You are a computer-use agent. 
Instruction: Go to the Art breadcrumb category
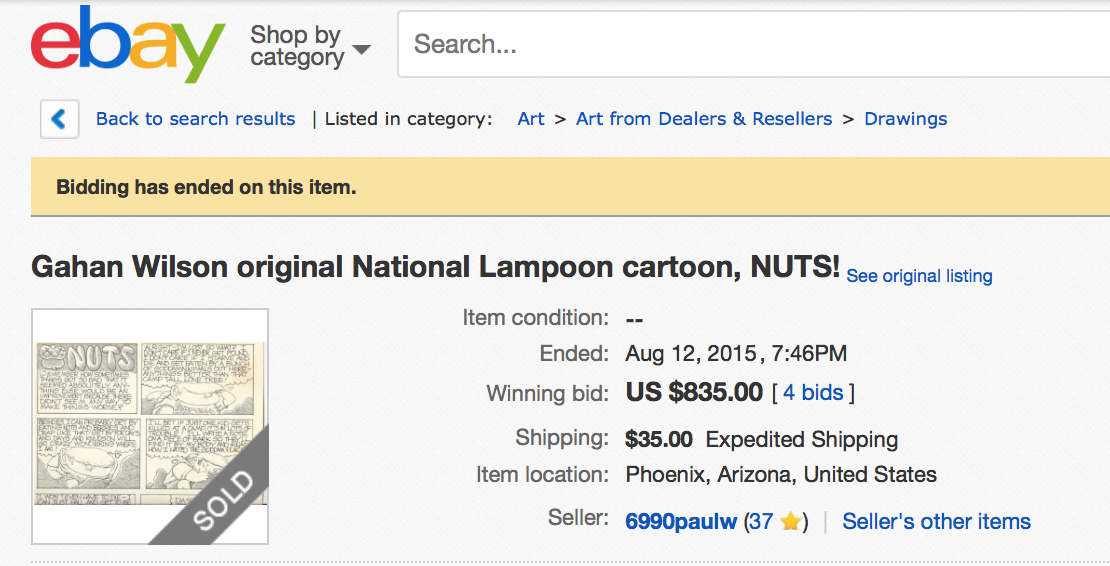tap(531, 119)
